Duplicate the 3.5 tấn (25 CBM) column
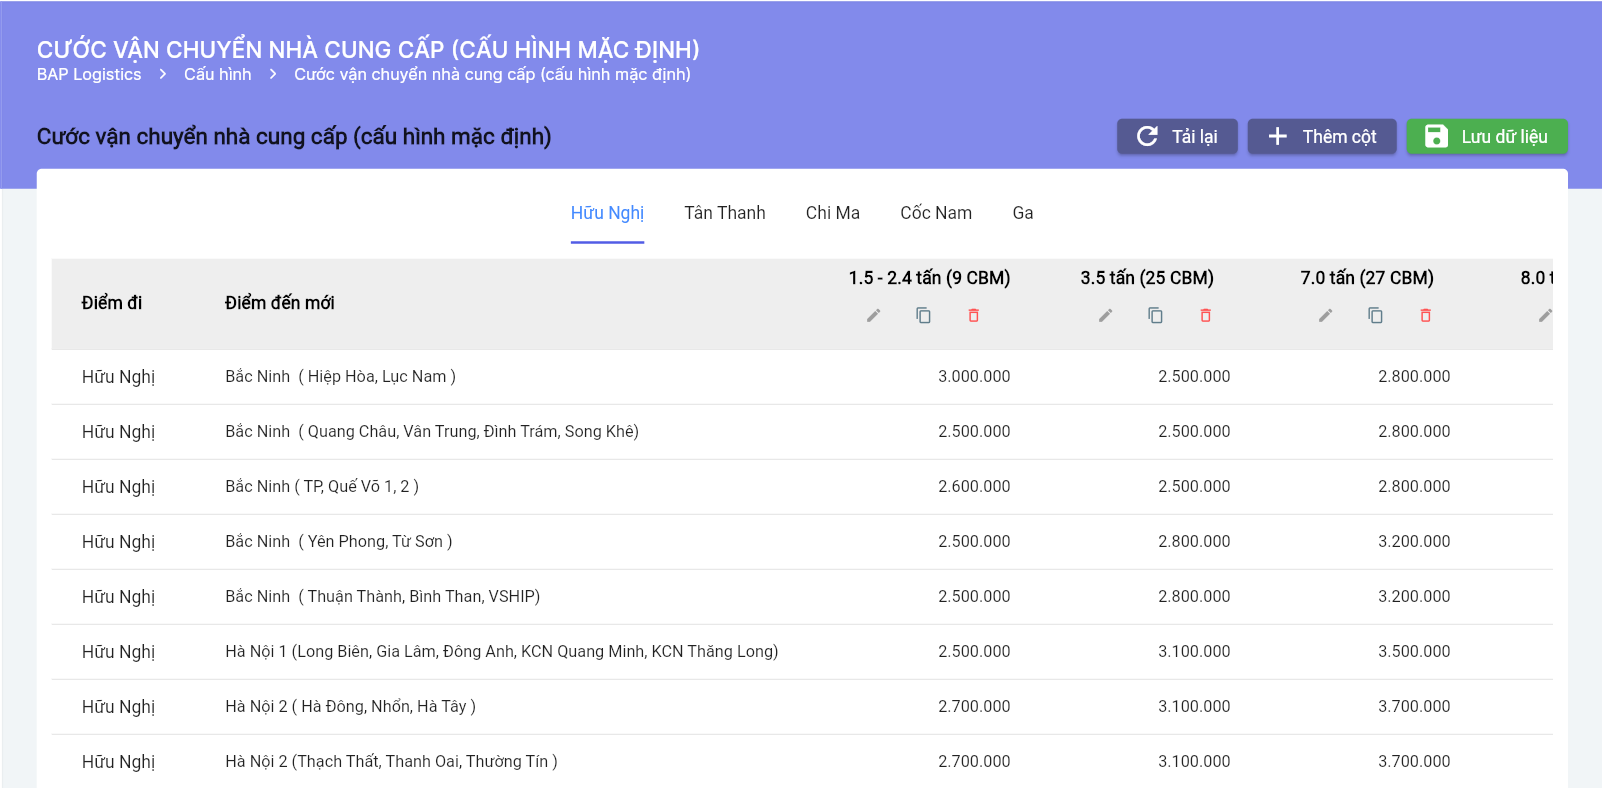Image resolution: width=1602 pixels, height=788 pixels. point(1155,316)
